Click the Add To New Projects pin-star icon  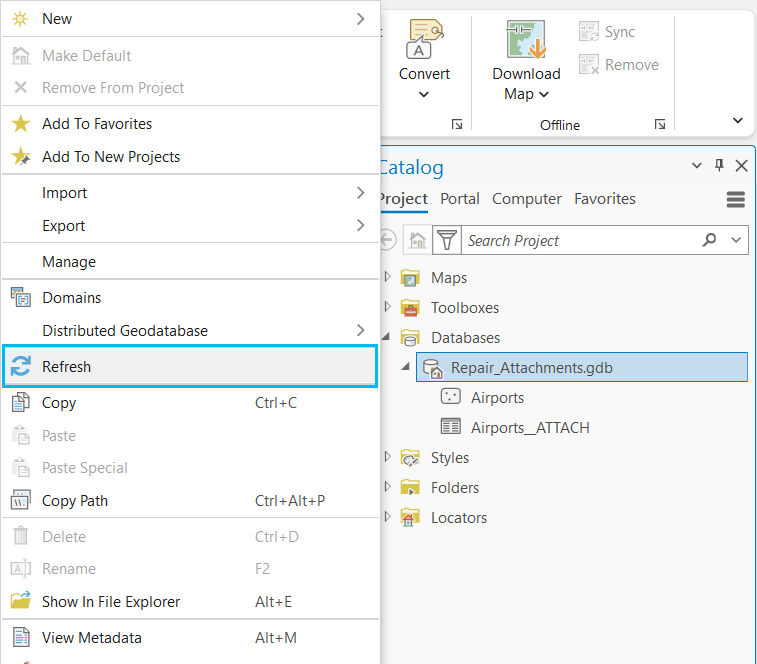(x=21, y=156)
